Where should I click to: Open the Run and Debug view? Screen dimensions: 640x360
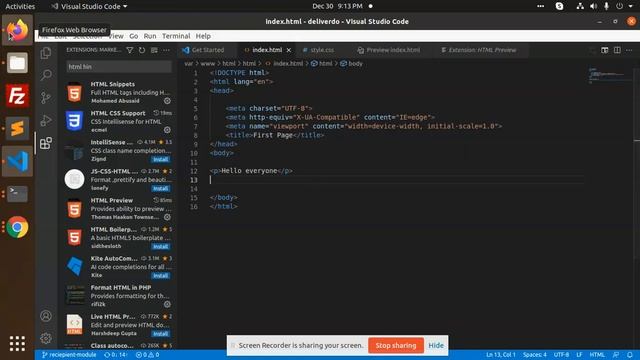pos(46,120)
